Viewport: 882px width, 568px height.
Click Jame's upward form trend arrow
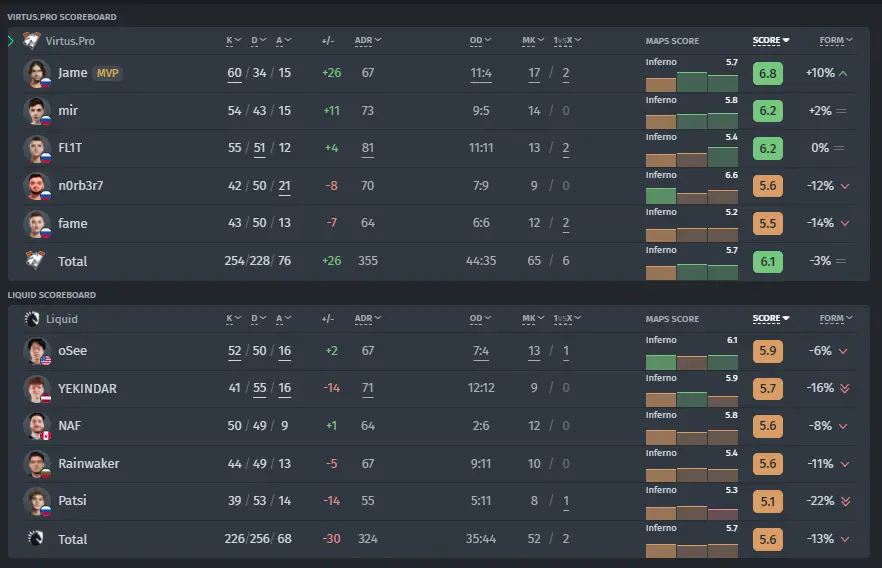[843, 73]
